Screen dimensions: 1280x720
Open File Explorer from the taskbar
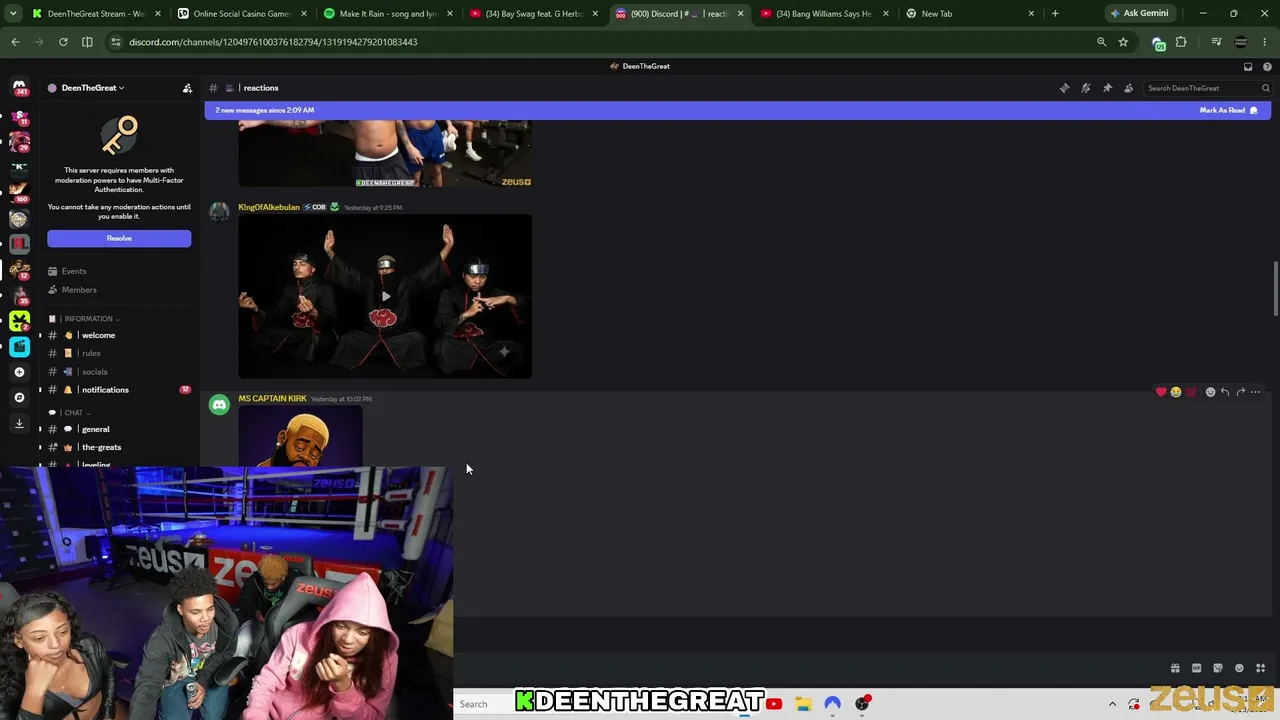[x=803, y=704]
